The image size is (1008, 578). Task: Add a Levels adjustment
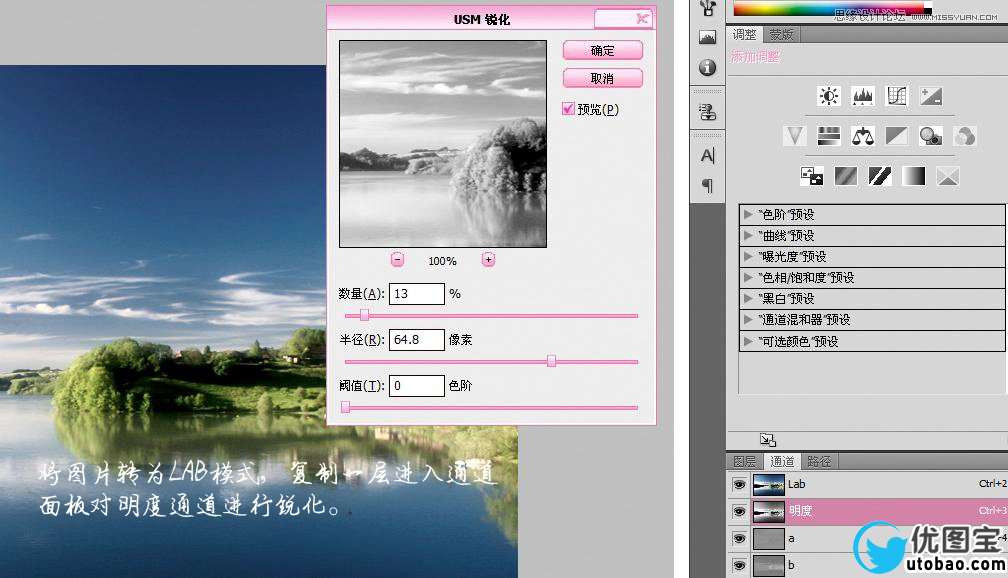click(863, 96)
